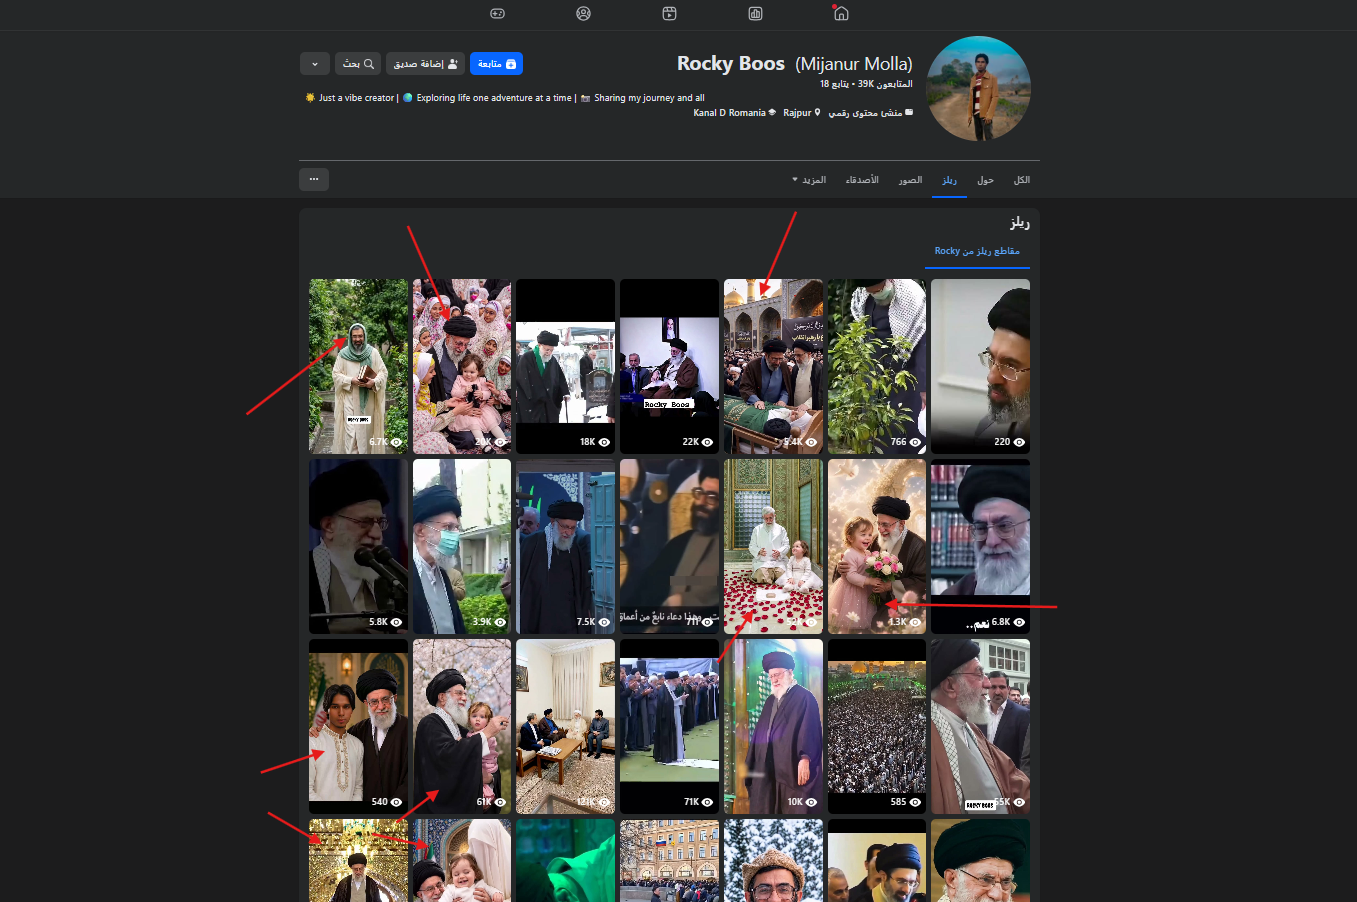Click the إضافة صديق add friend button
Viewport: 1357px width, 902px height.
coord(425,64)
